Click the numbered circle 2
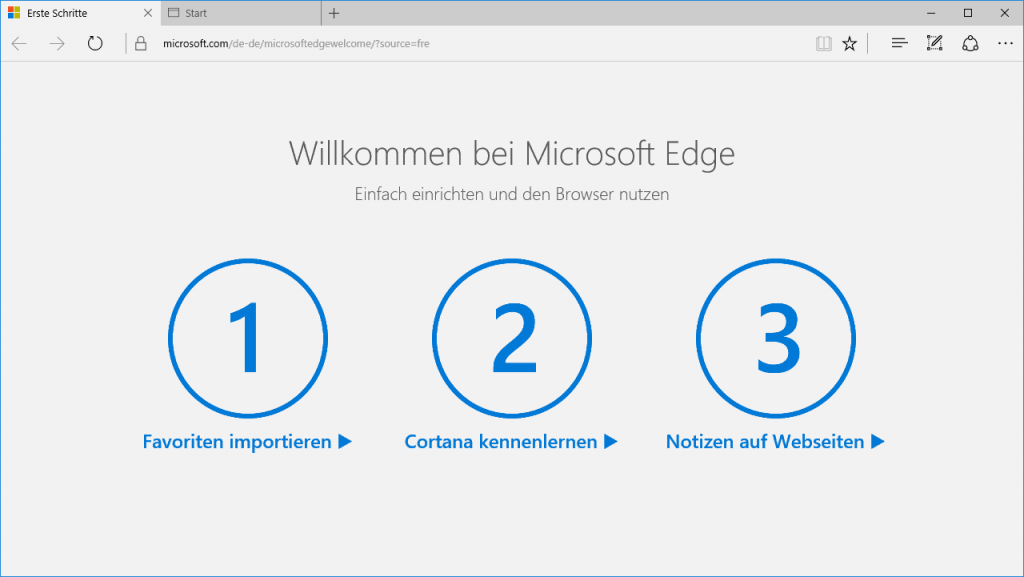 [512, 338]
